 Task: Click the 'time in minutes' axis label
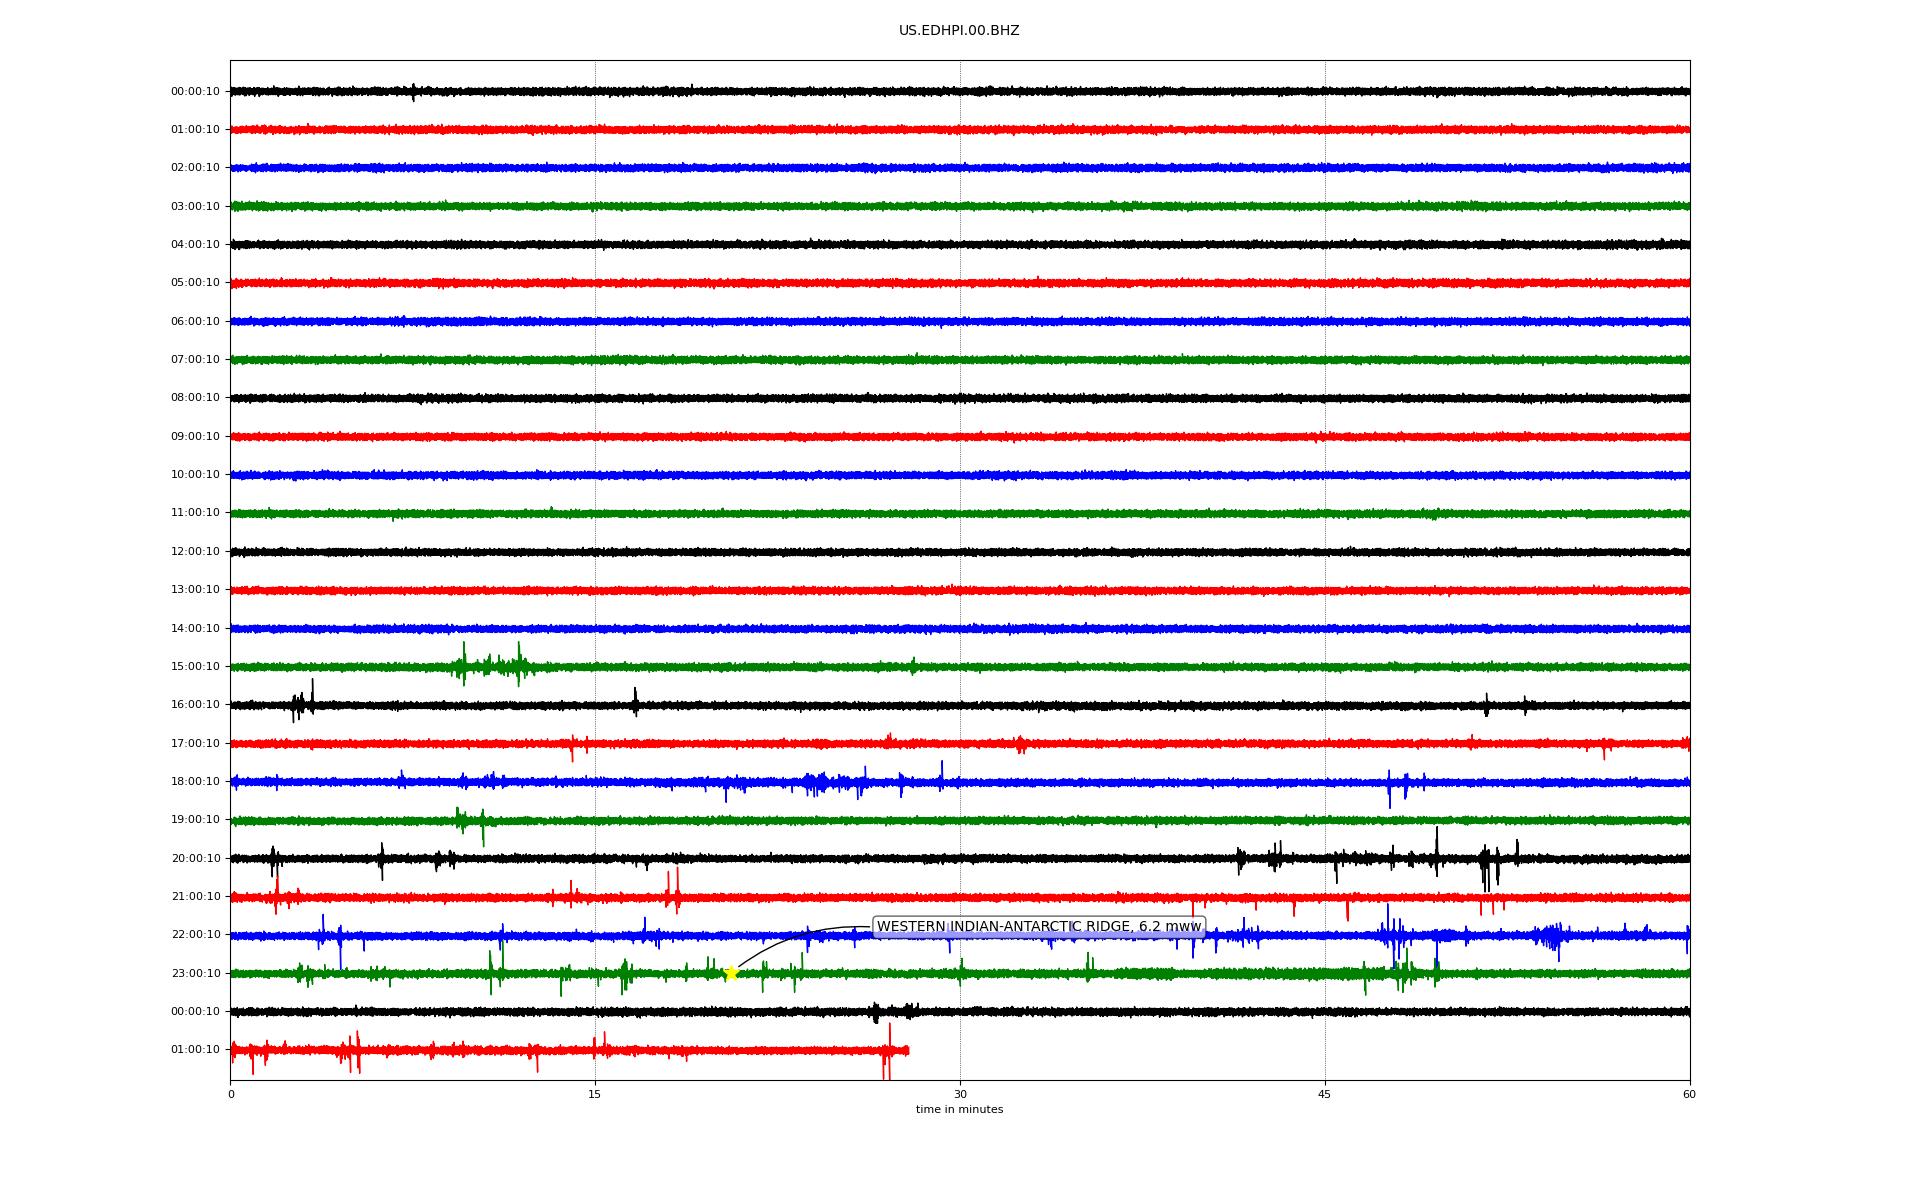[959, 1110]
